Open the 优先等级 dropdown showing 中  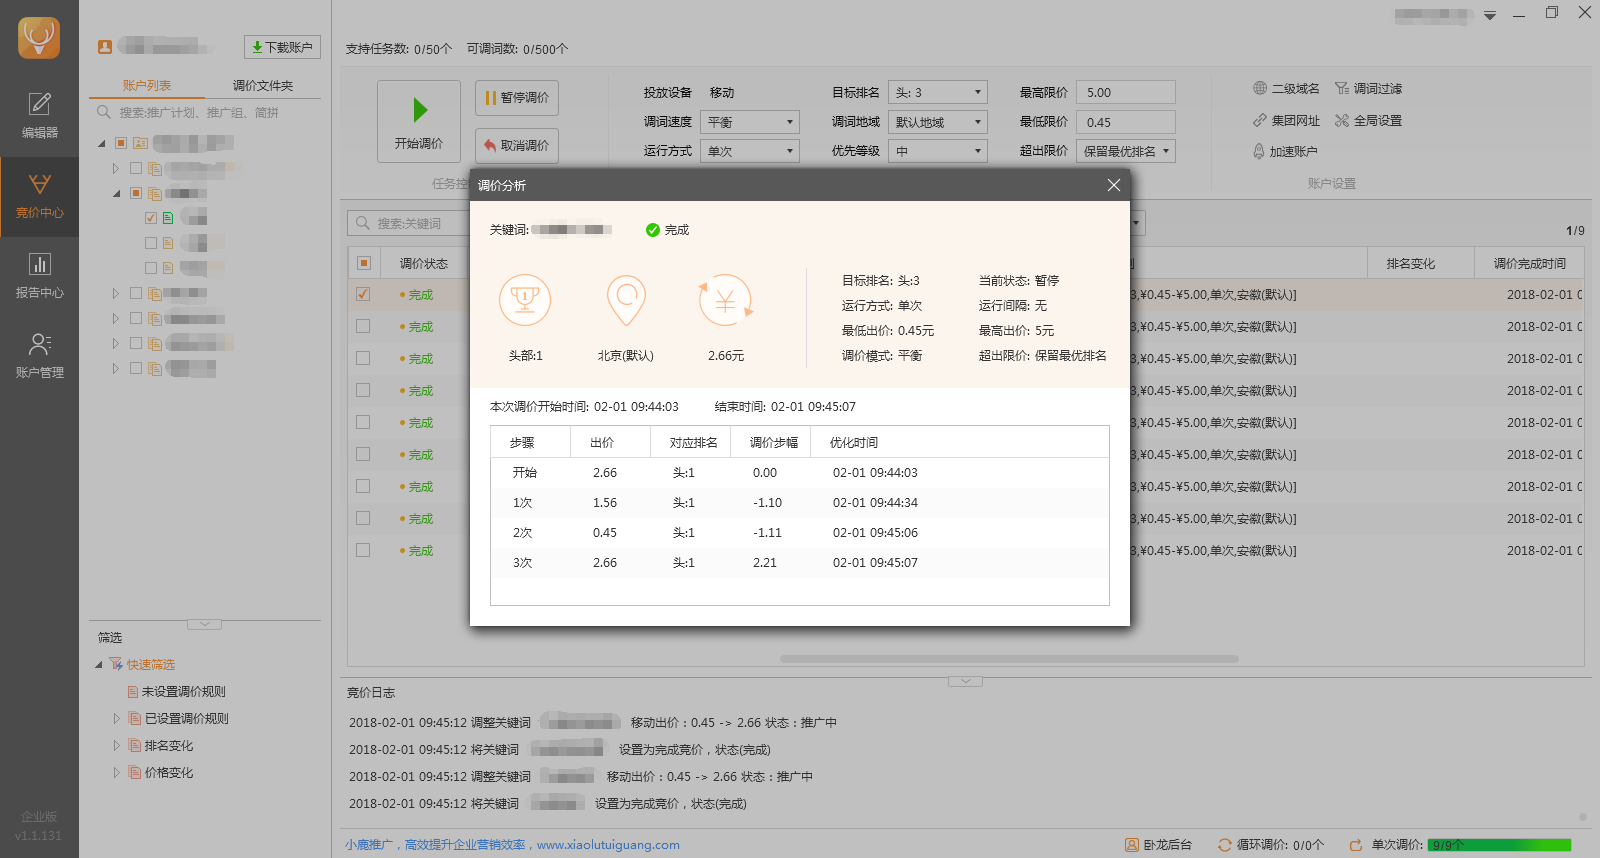click(938, 151)
